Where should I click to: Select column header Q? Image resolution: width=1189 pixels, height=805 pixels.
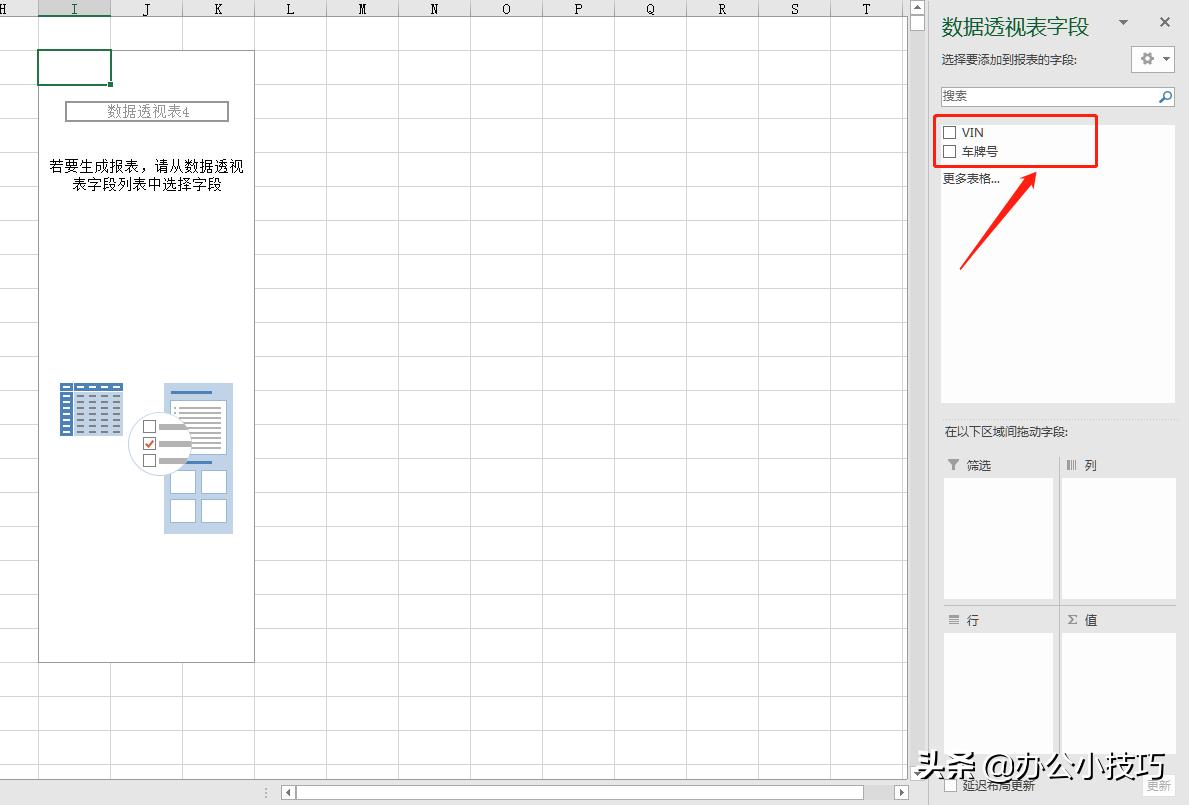pos(650,8)
